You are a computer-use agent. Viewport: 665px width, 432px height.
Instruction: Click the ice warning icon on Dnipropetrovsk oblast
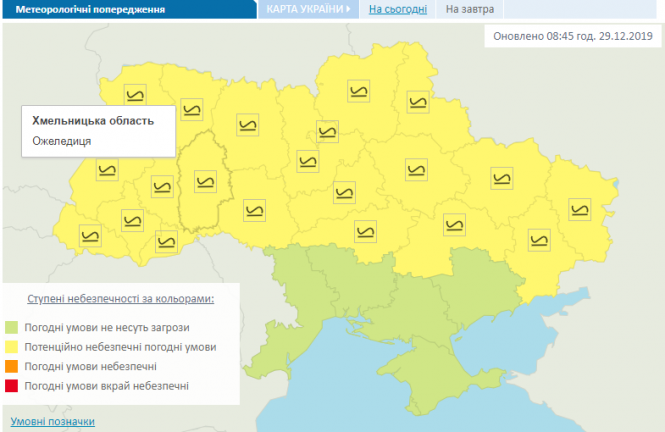click(454, 225)
